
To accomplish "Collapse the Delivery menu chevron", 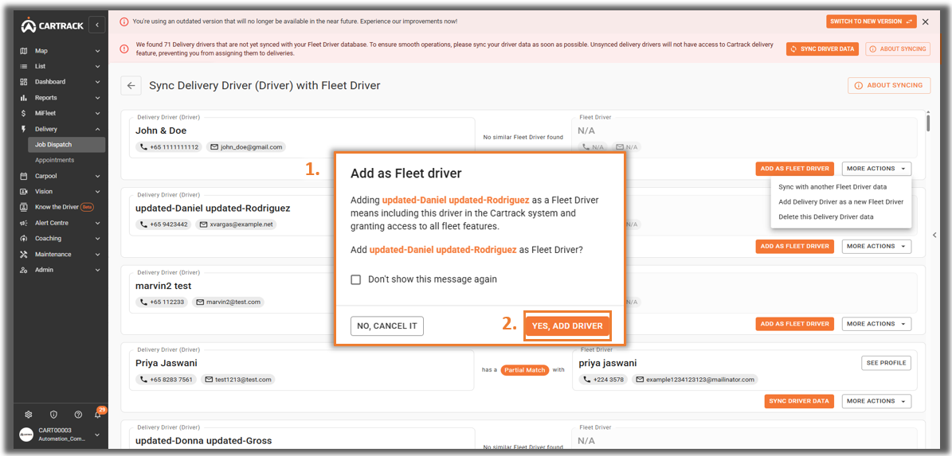I will 97,129.
